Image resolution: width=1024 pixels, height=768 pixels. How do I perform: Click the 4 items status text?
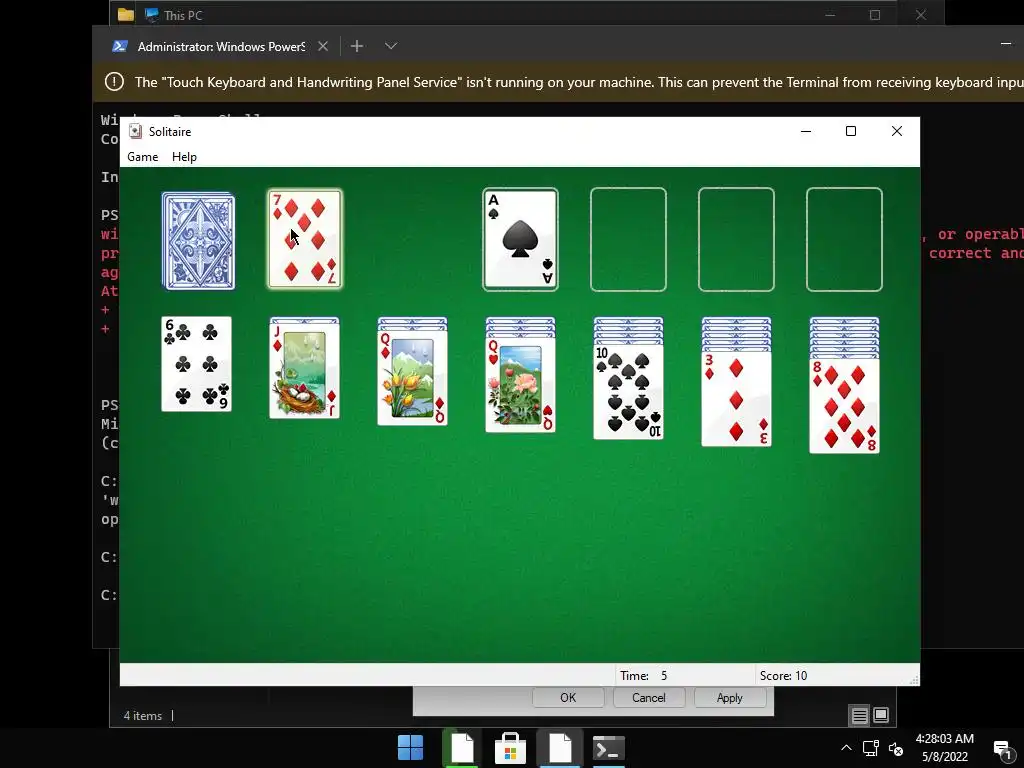(142, 716)
